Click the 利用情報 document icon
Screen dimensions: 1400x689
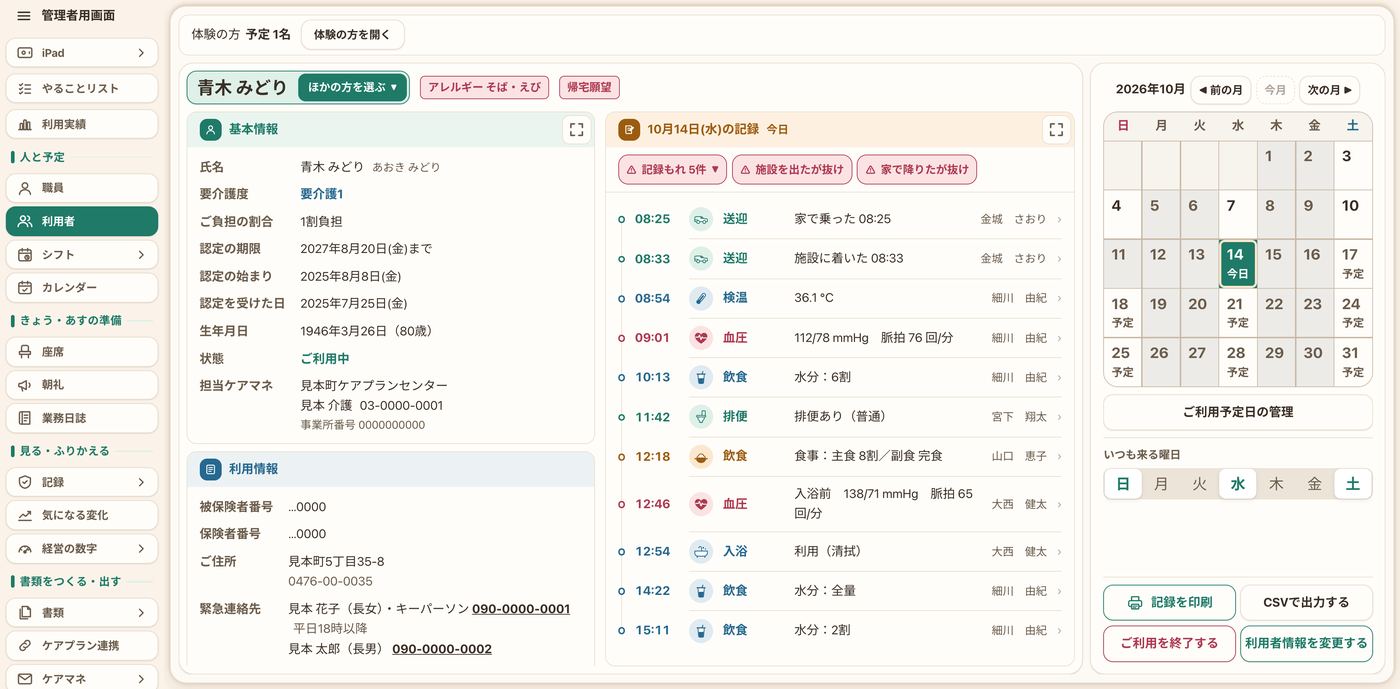[210, 469]
